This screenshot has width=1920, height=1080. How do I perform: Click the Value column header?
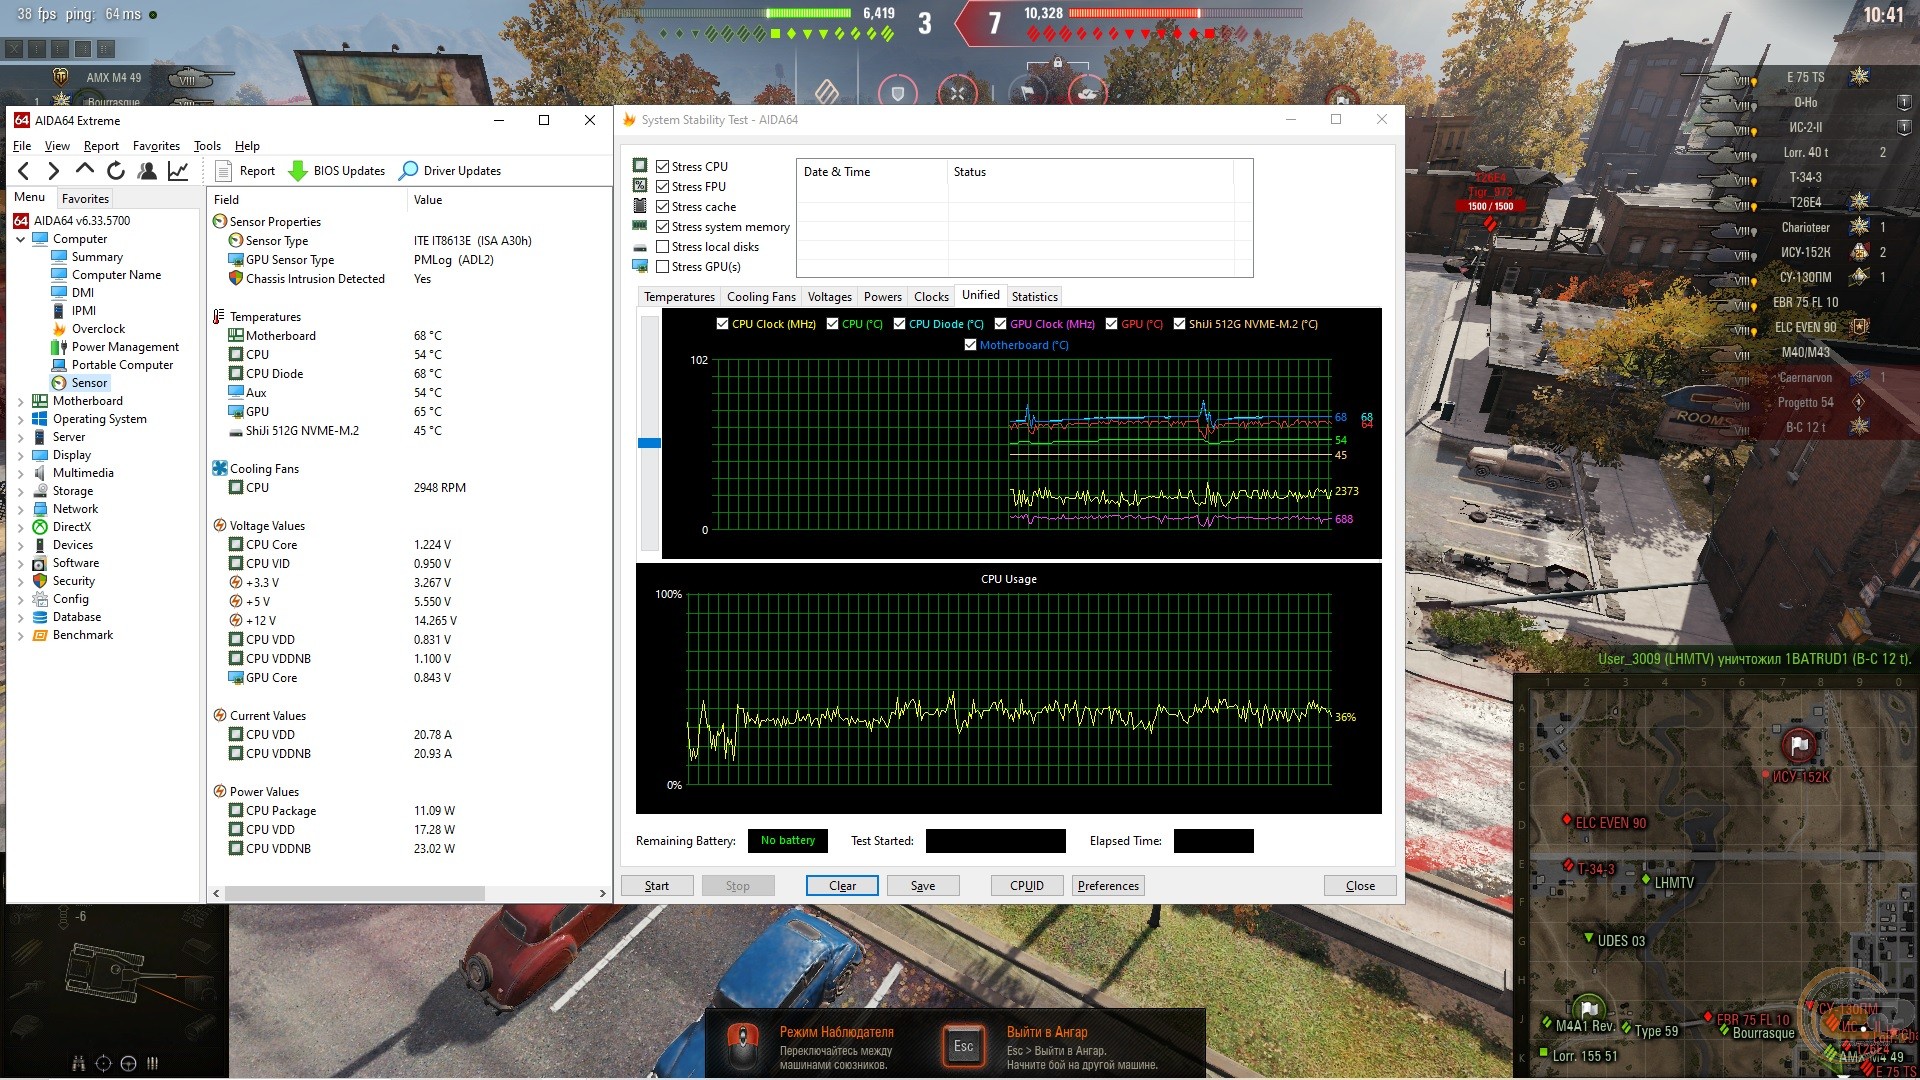tap(508, 200)
